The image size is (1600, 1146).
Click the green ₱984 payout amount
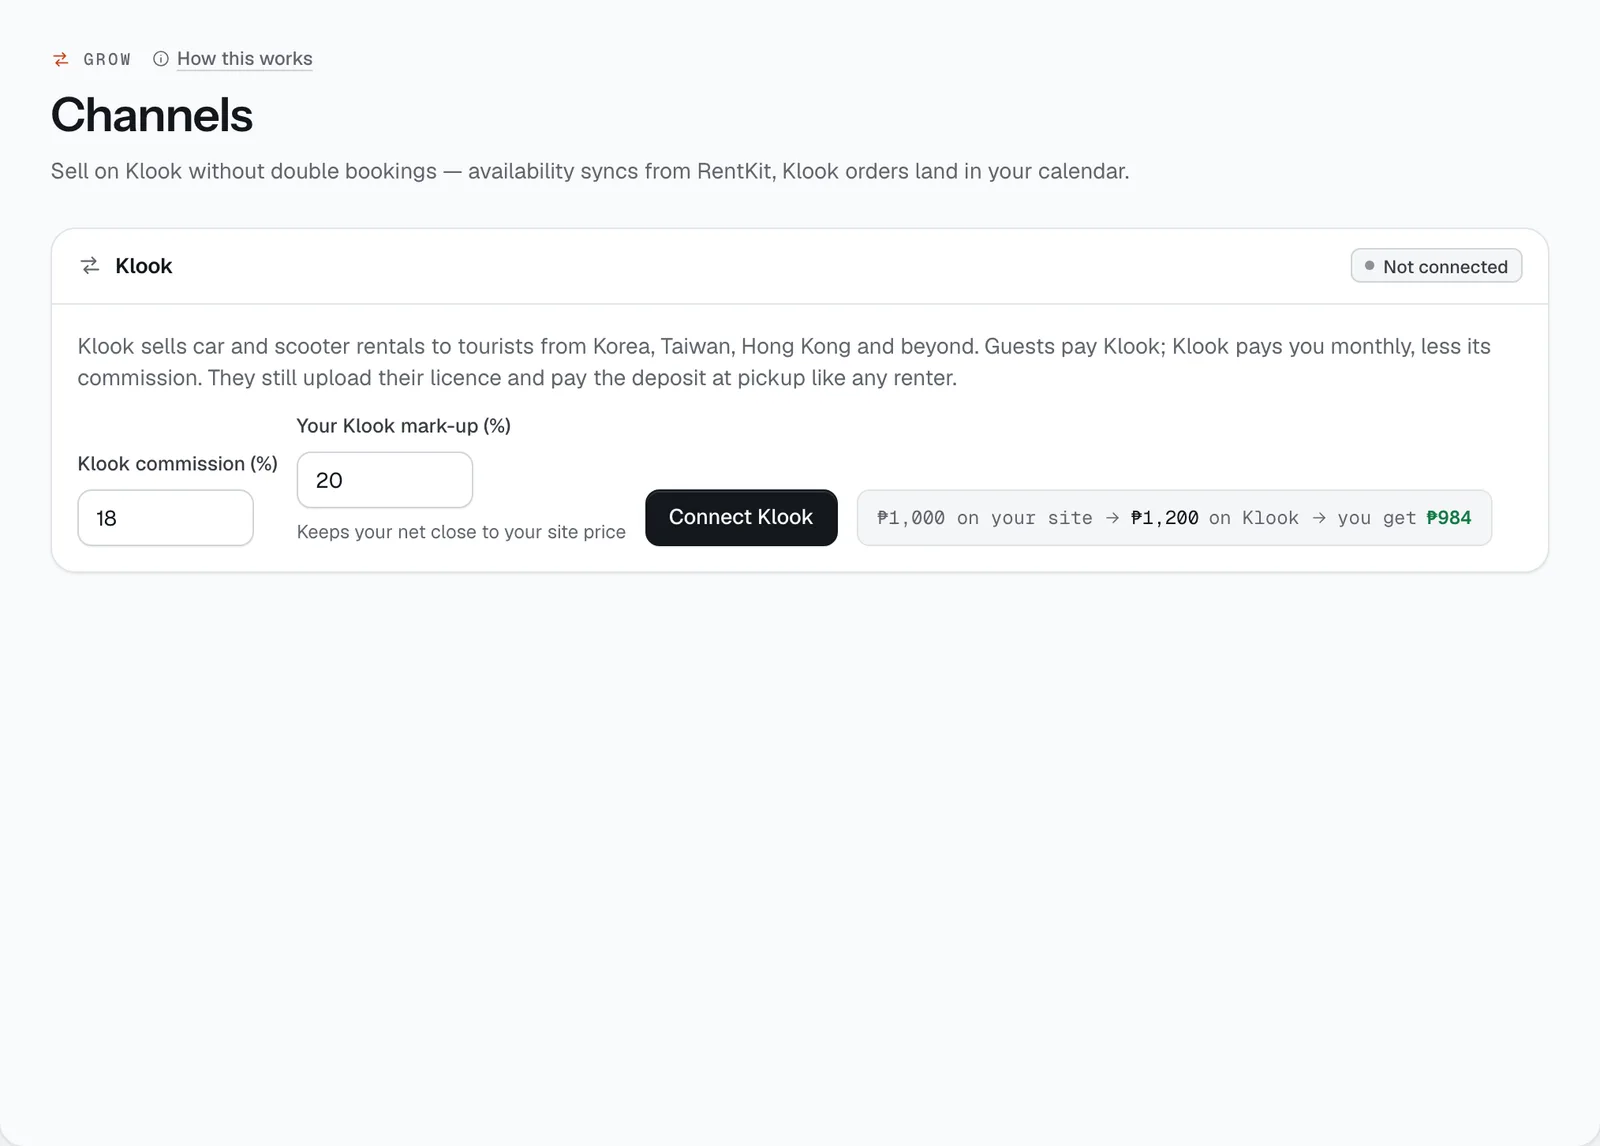[x=1449, y=518]
